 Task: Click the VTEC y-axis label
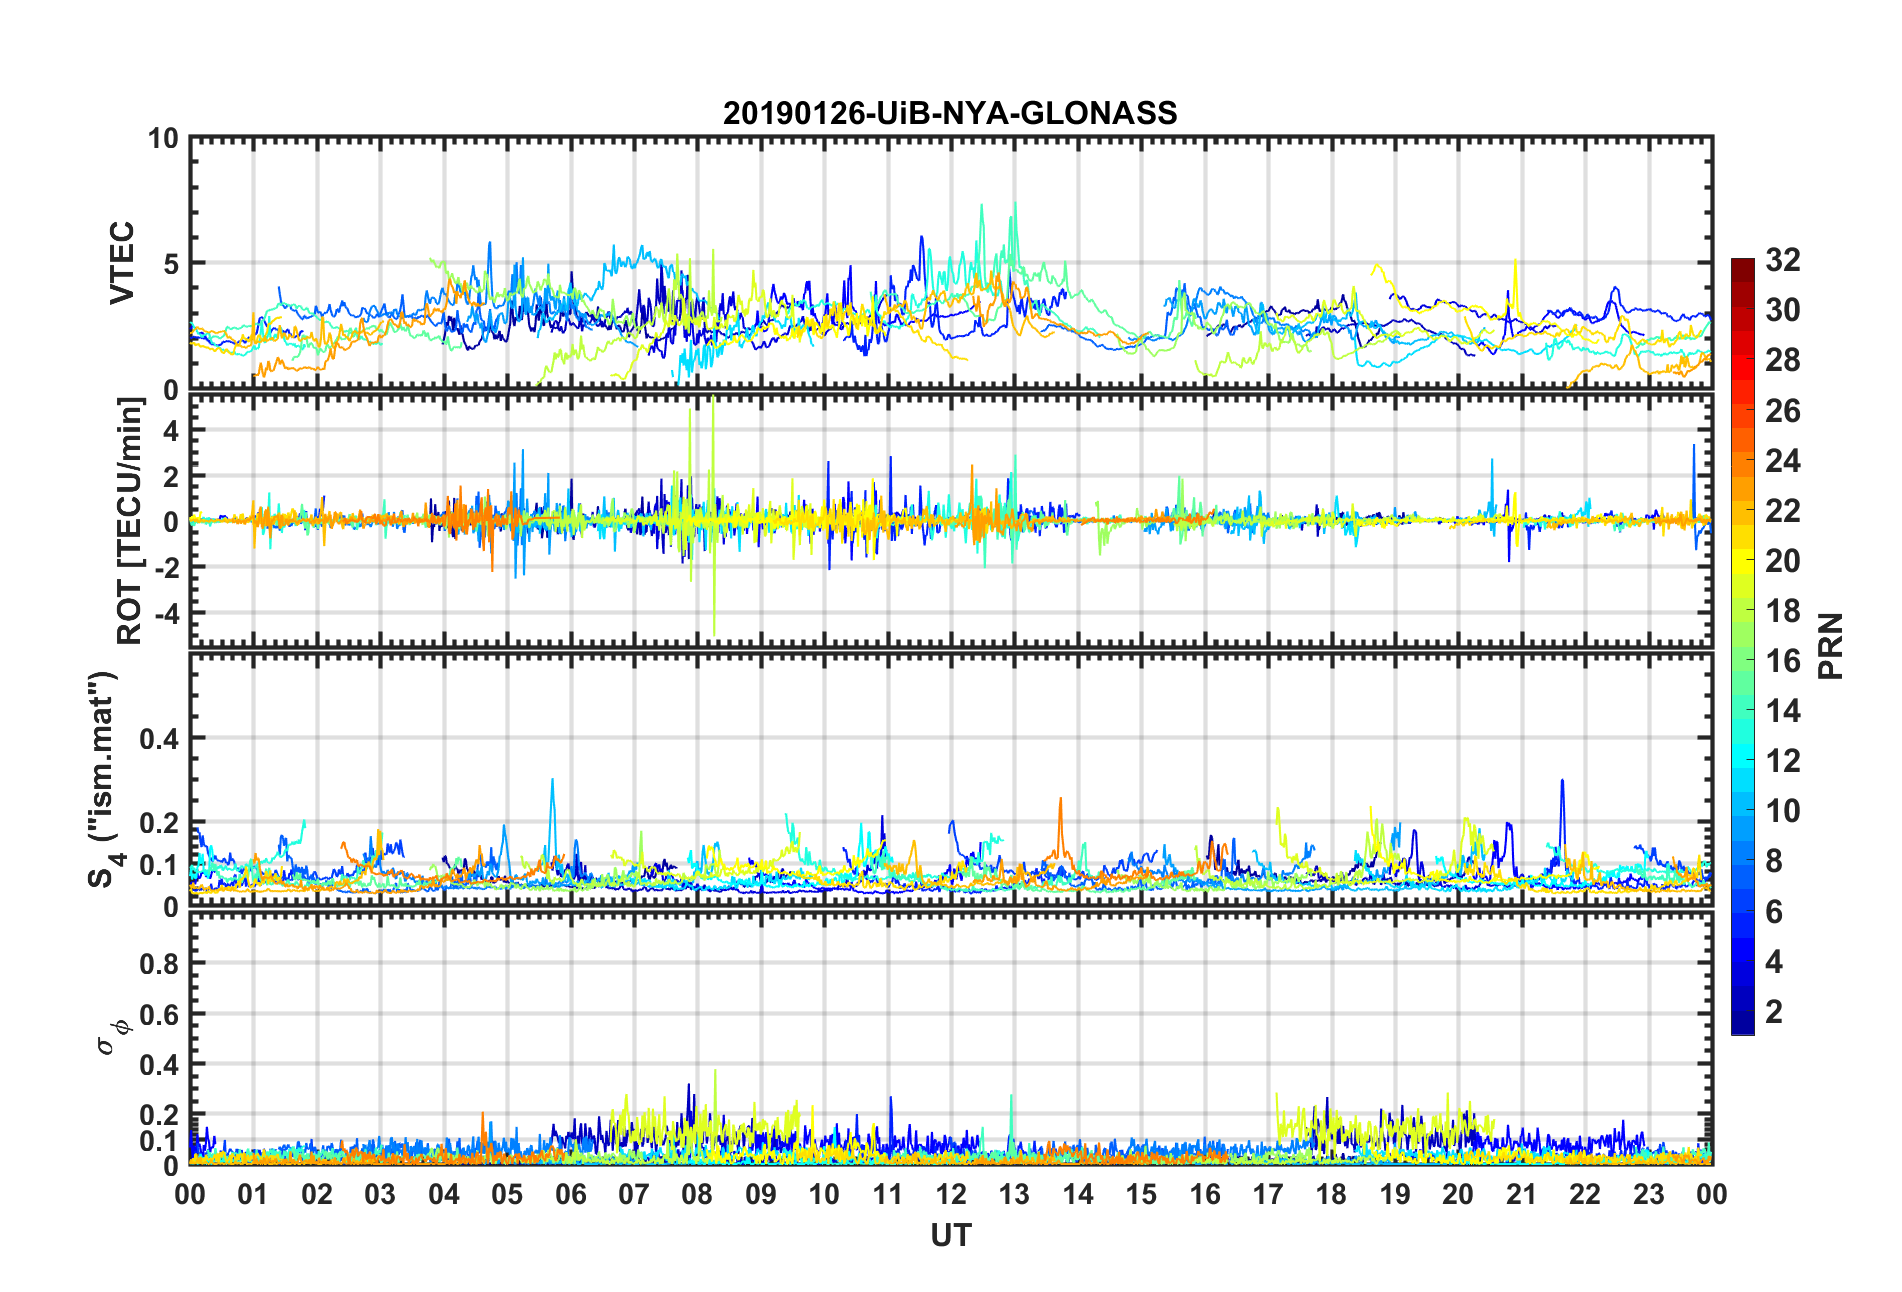[122, 262]
